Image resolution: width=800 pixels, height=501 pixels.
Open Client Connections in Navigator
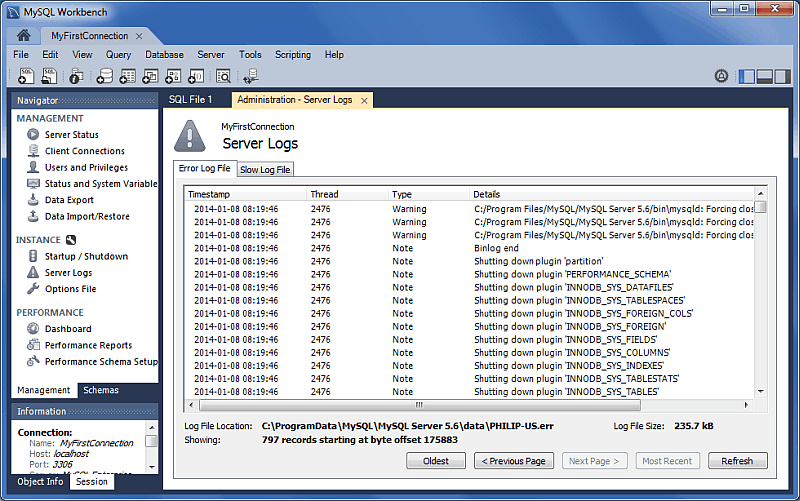[85, 151]
